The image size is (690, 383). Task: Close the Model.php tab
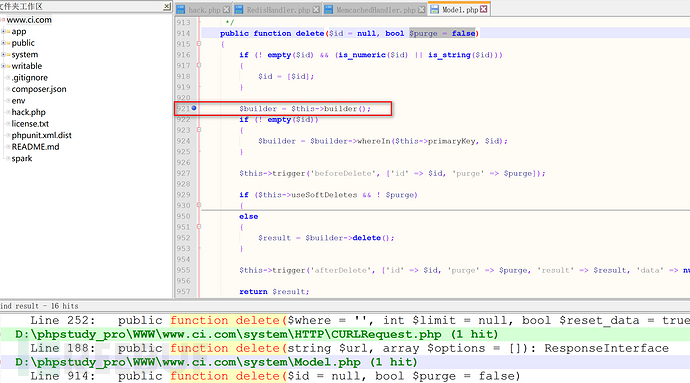pyautogui.click(x=484, y=9)
